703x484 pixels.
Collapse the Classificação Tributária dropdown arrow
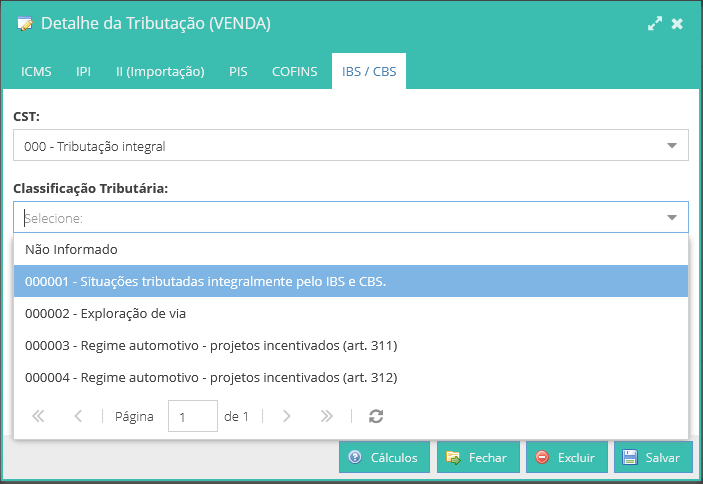tap(671, 217)
